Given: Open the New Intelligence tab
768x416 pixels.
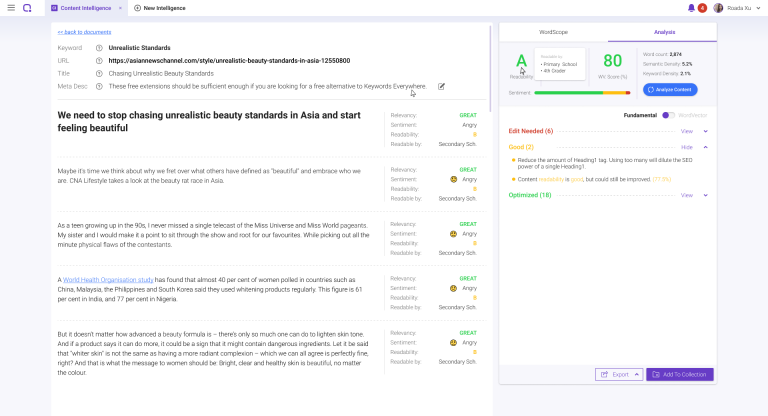Looking at the screenshot, I should (x=162, y=8).
